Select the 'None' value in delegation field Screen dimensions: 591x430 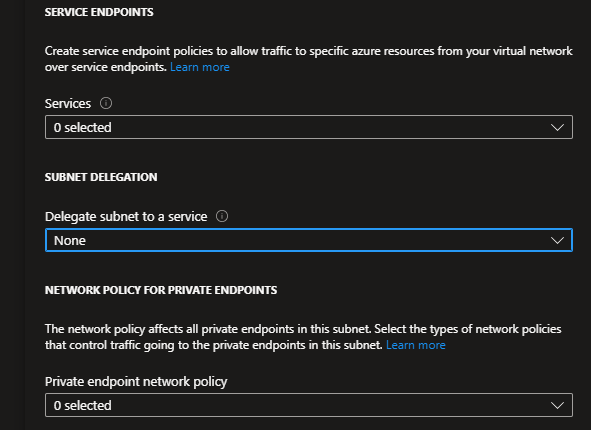click(x=70, y=240)
